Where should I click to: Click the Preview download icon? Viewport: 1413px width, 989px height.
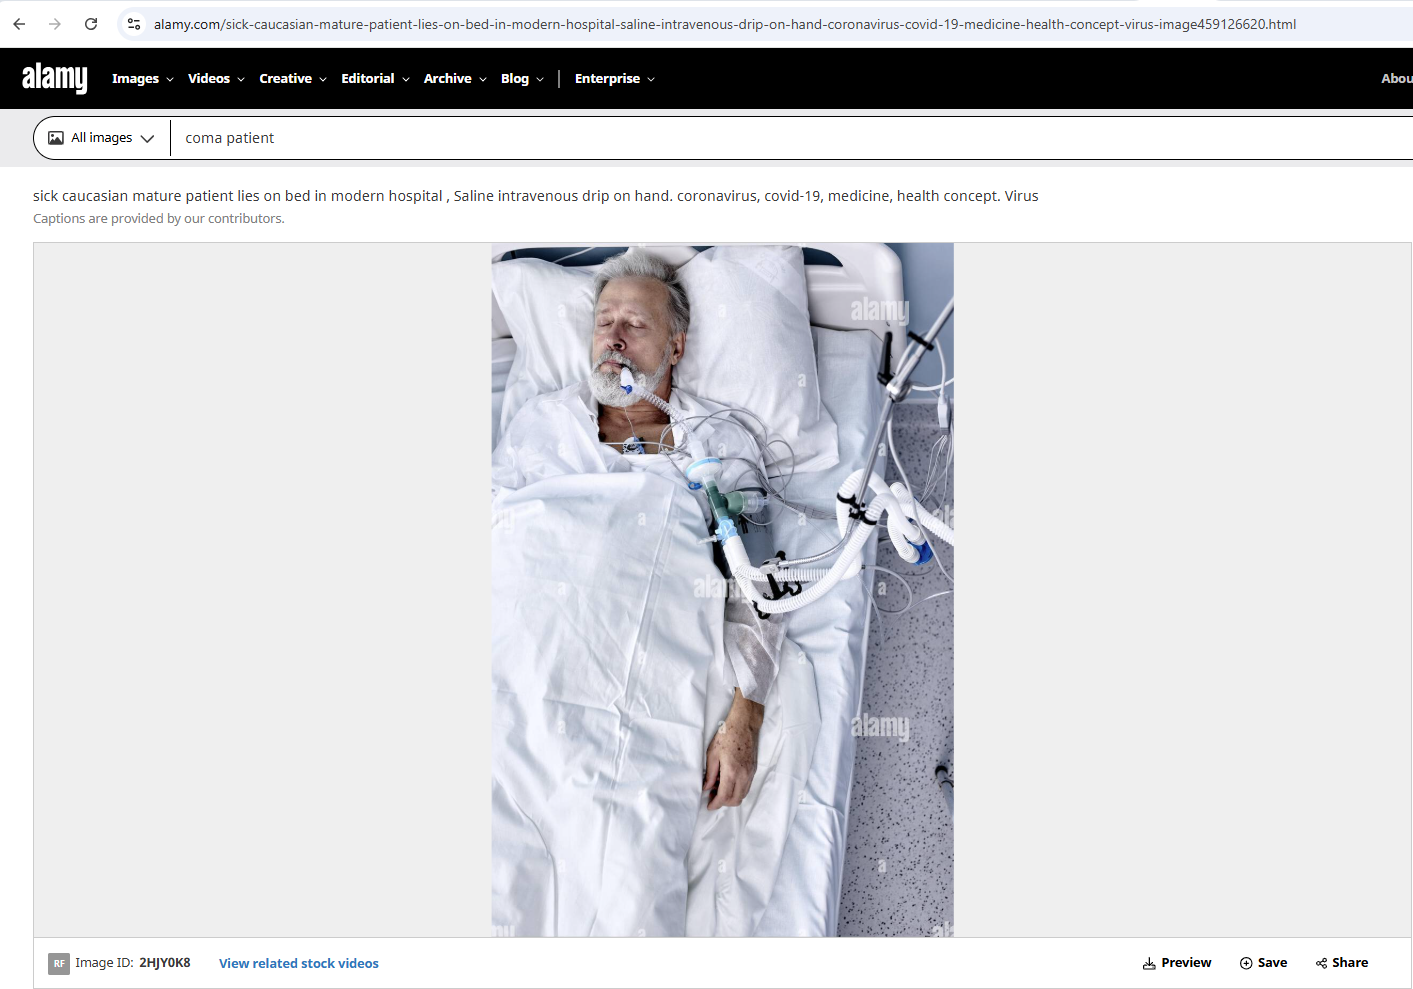[1149, 963]
